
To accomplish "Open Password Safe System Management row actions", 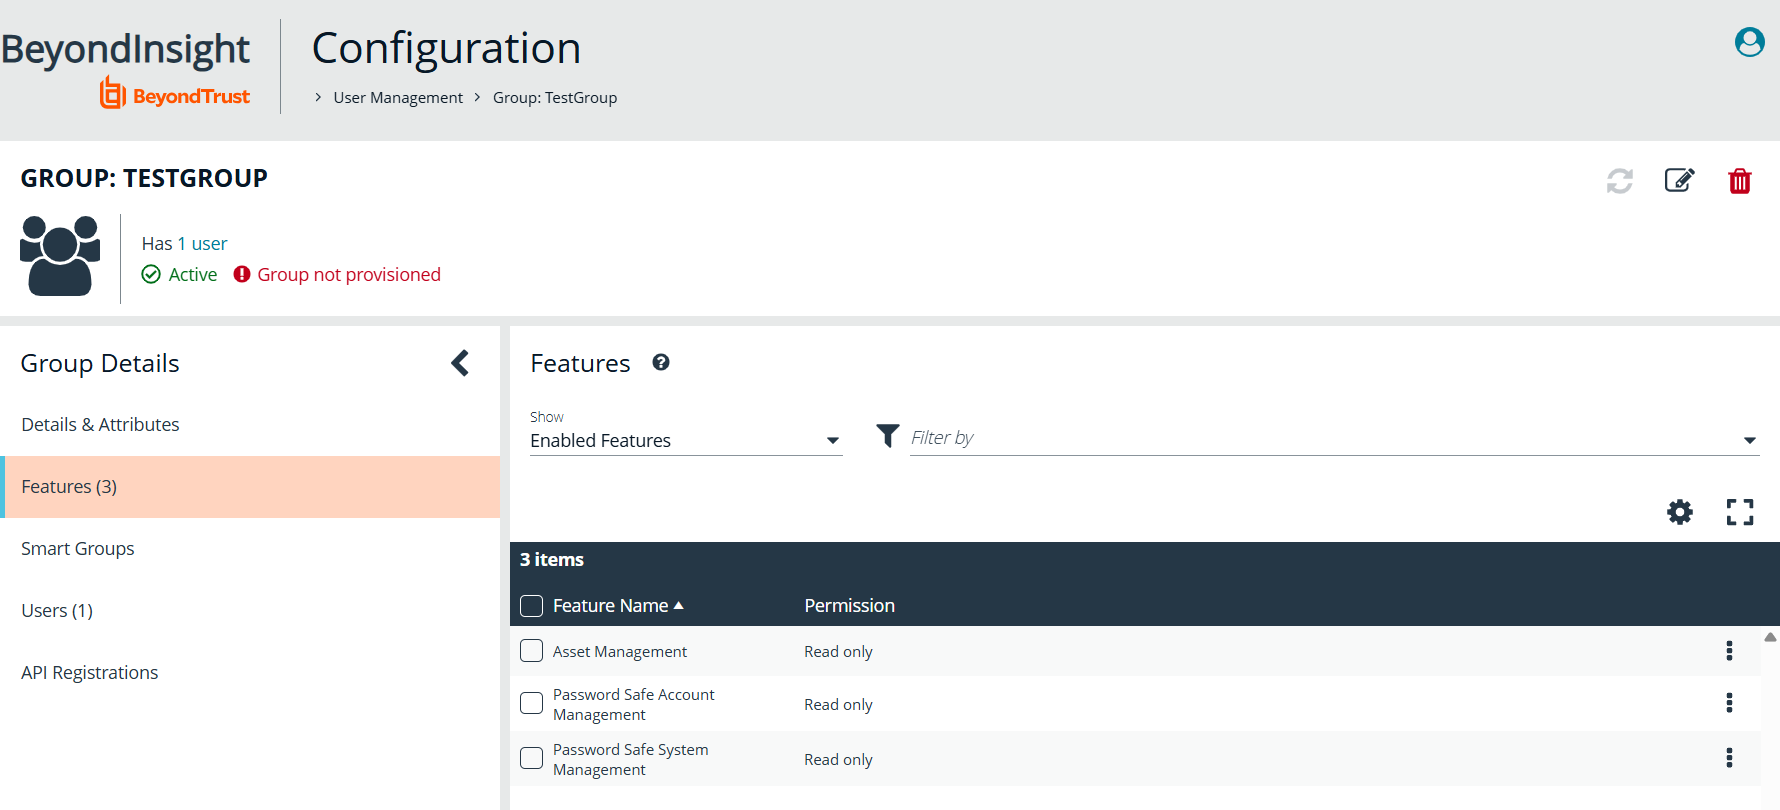I will (x=1728, y=758).
